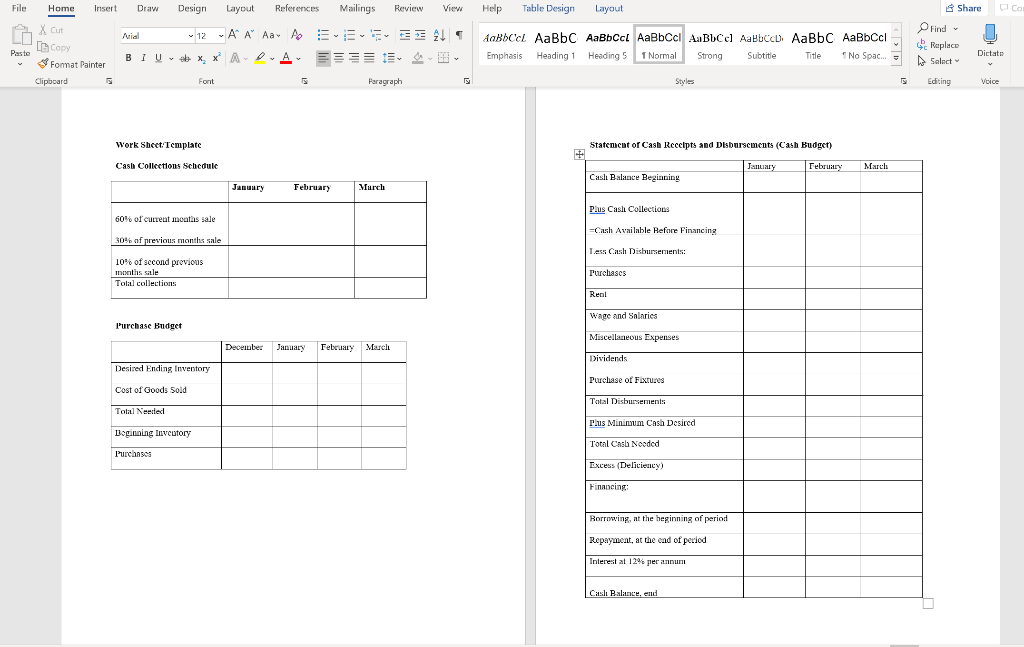Decrease paragraph indent
The image size is (1024, 647).
405,35
